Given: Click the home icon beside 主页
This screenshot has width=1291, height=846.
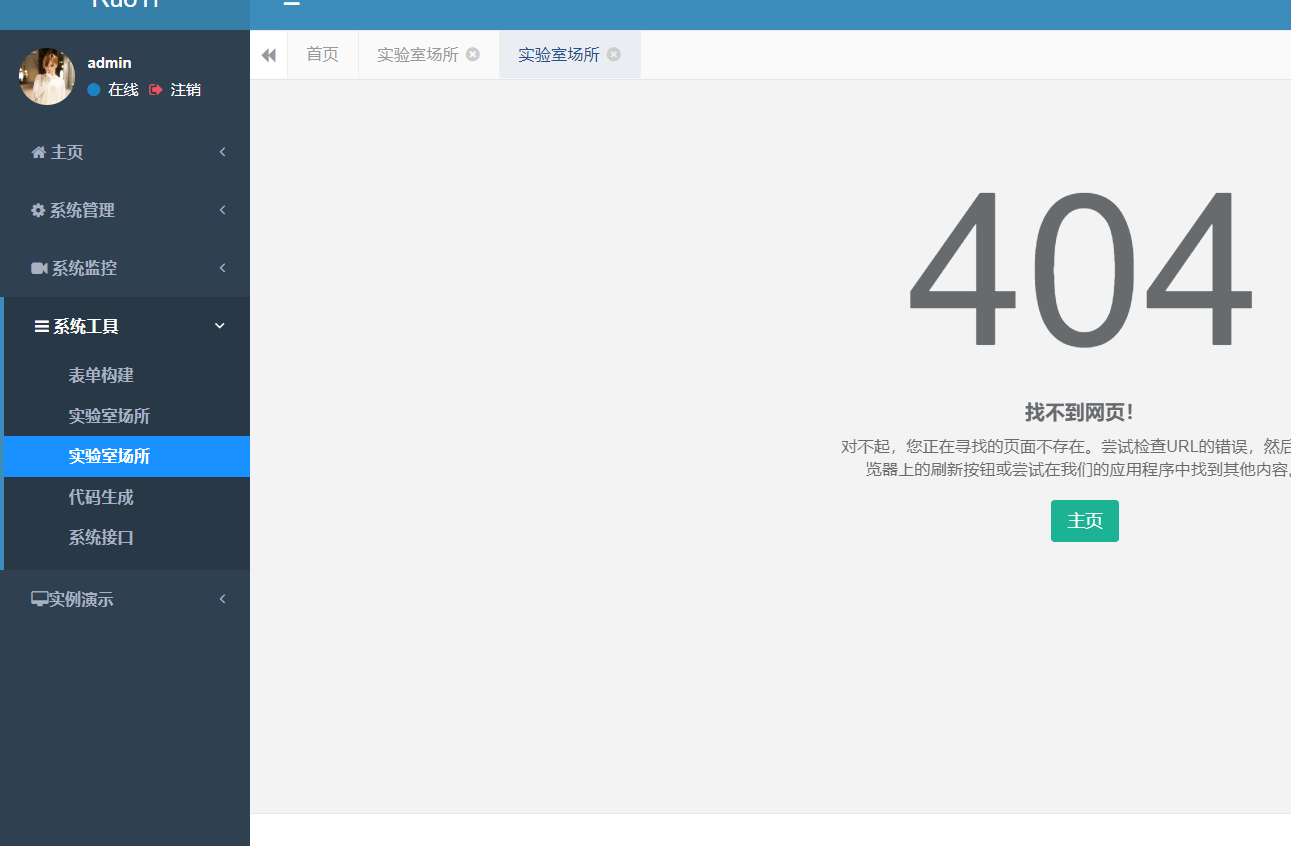Looking at the screenshot, I should 38,152.
